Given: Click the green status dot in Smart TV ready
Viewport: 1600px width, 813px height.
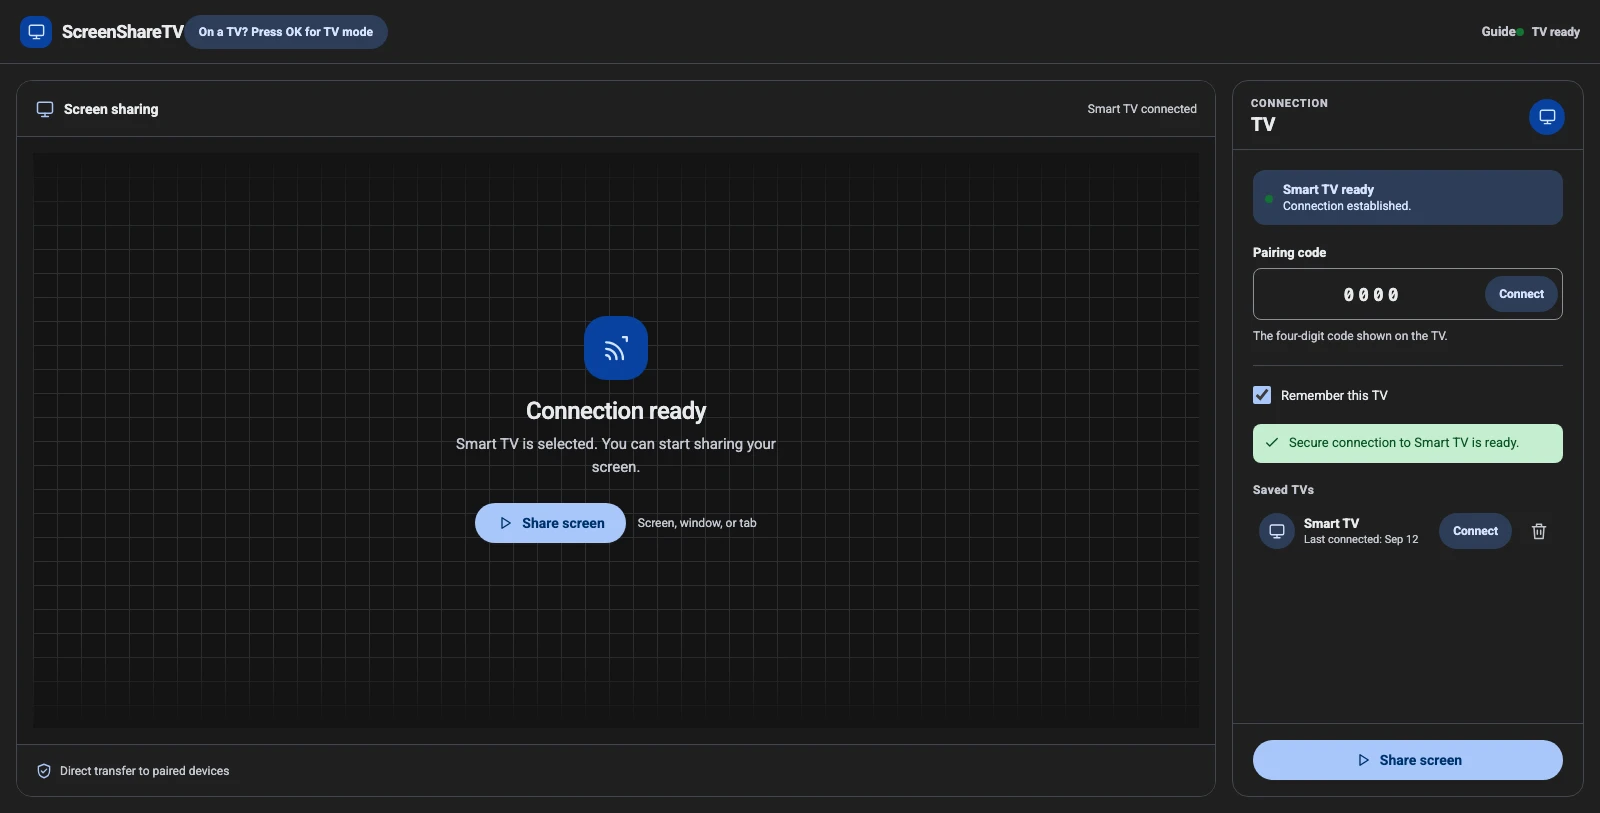Looking at the screenshot, I should (1269, 199).
